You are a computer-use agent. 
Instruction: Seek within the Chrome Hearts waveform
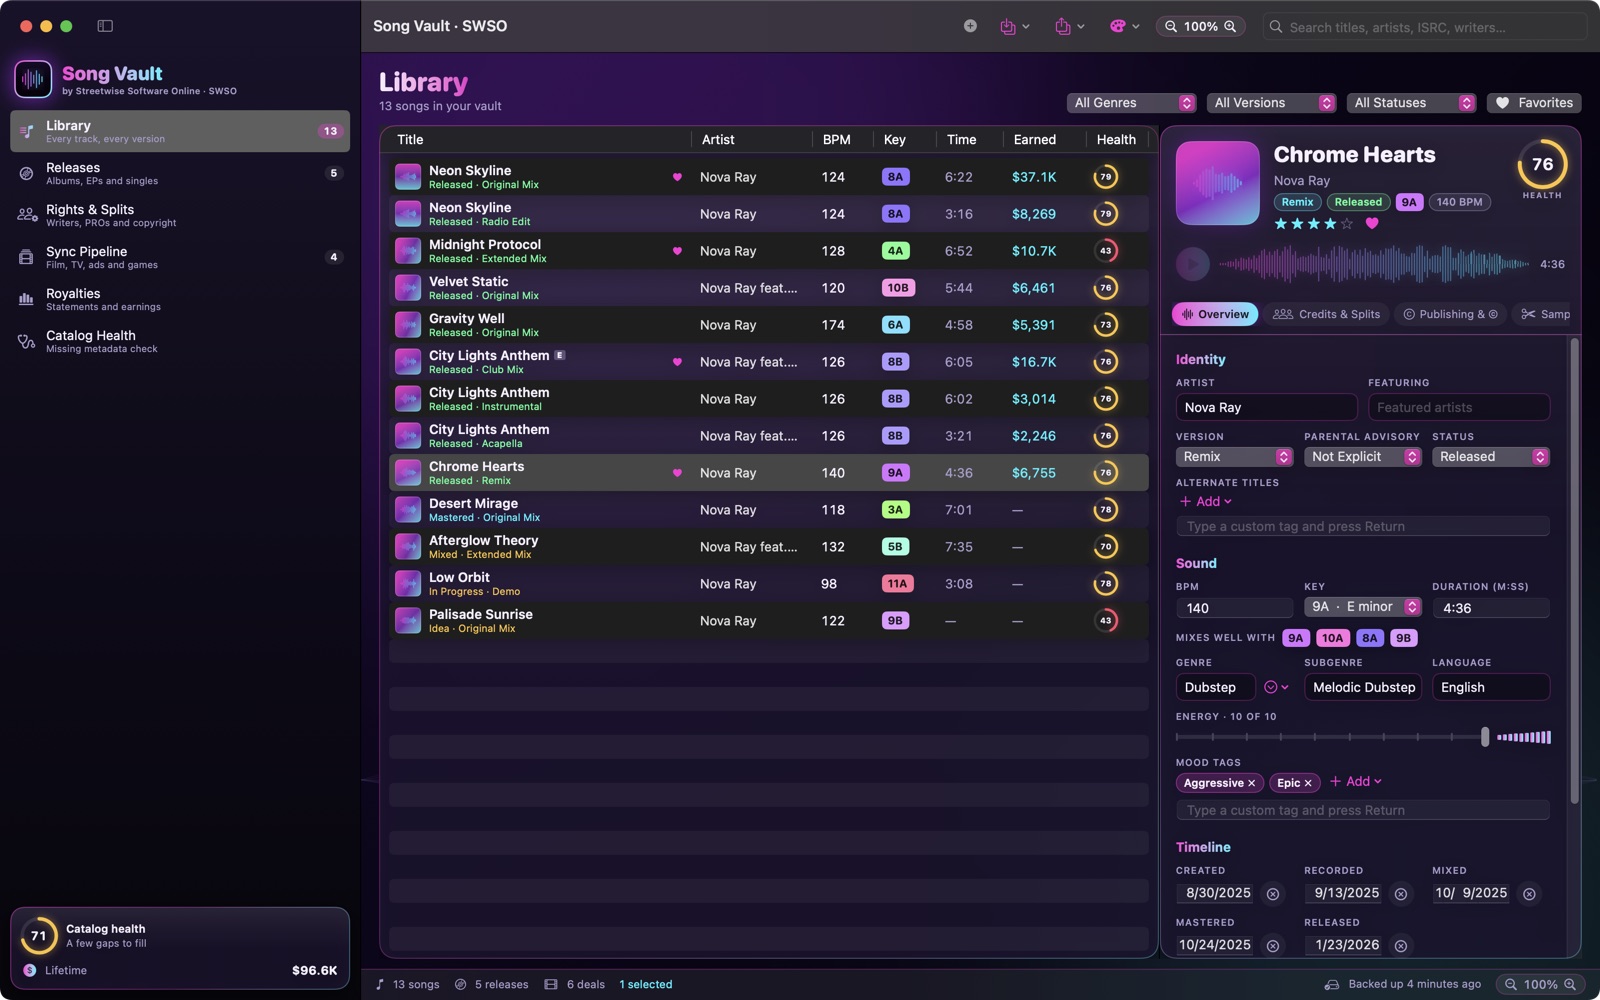pos(1373,264)
